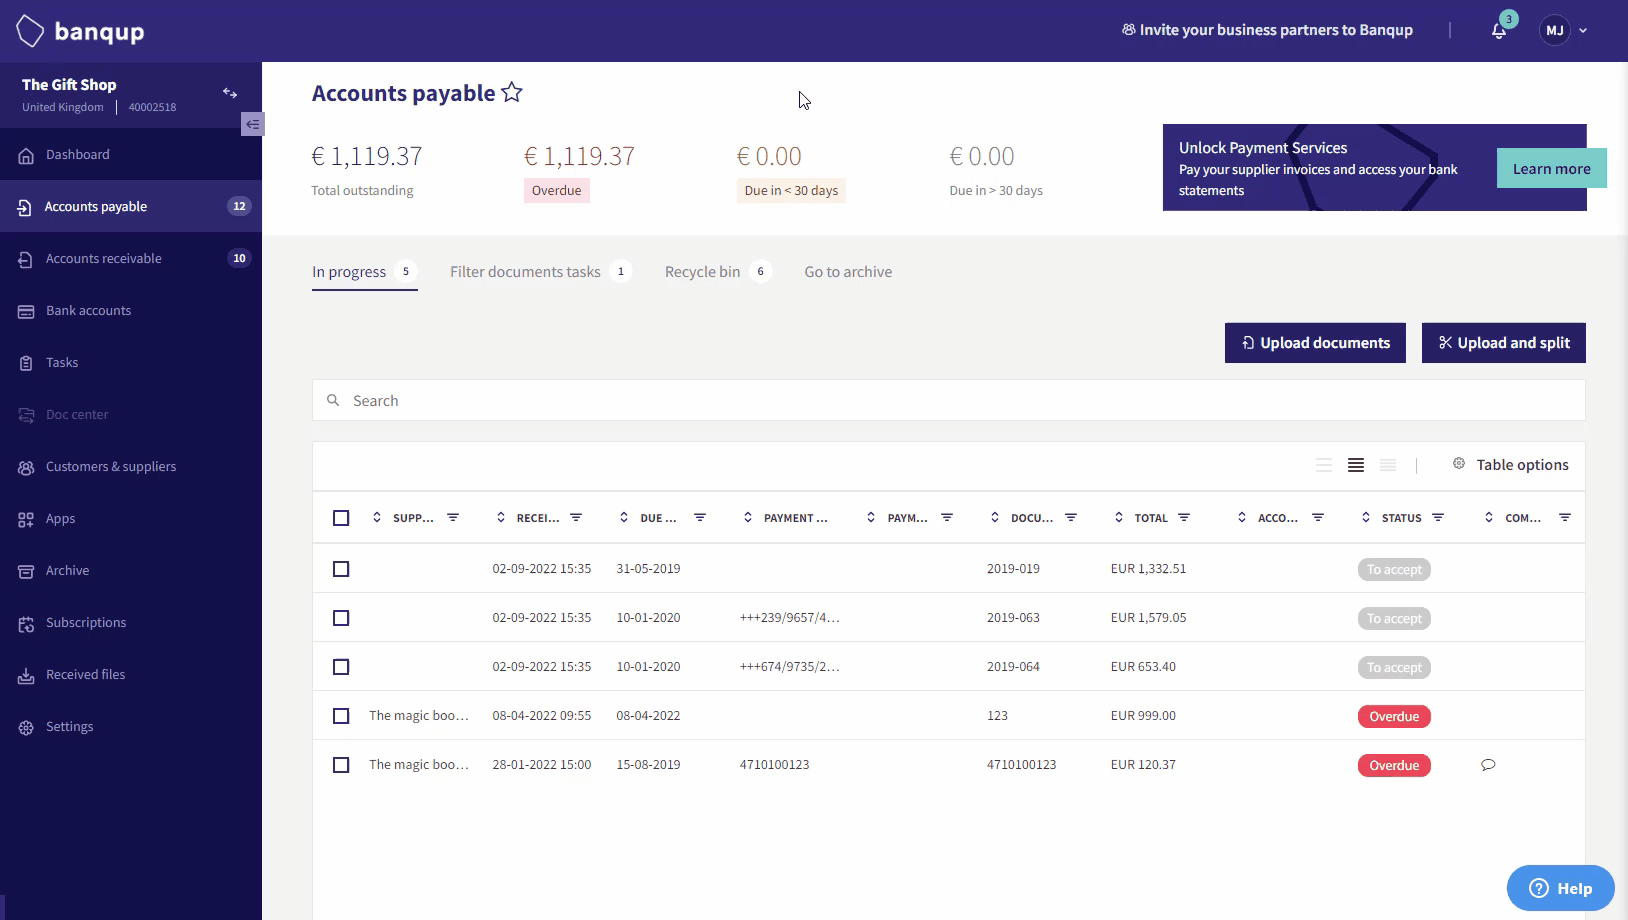
Task: Tick the checkbox for document 2019-063
Action: coord(341,618)
